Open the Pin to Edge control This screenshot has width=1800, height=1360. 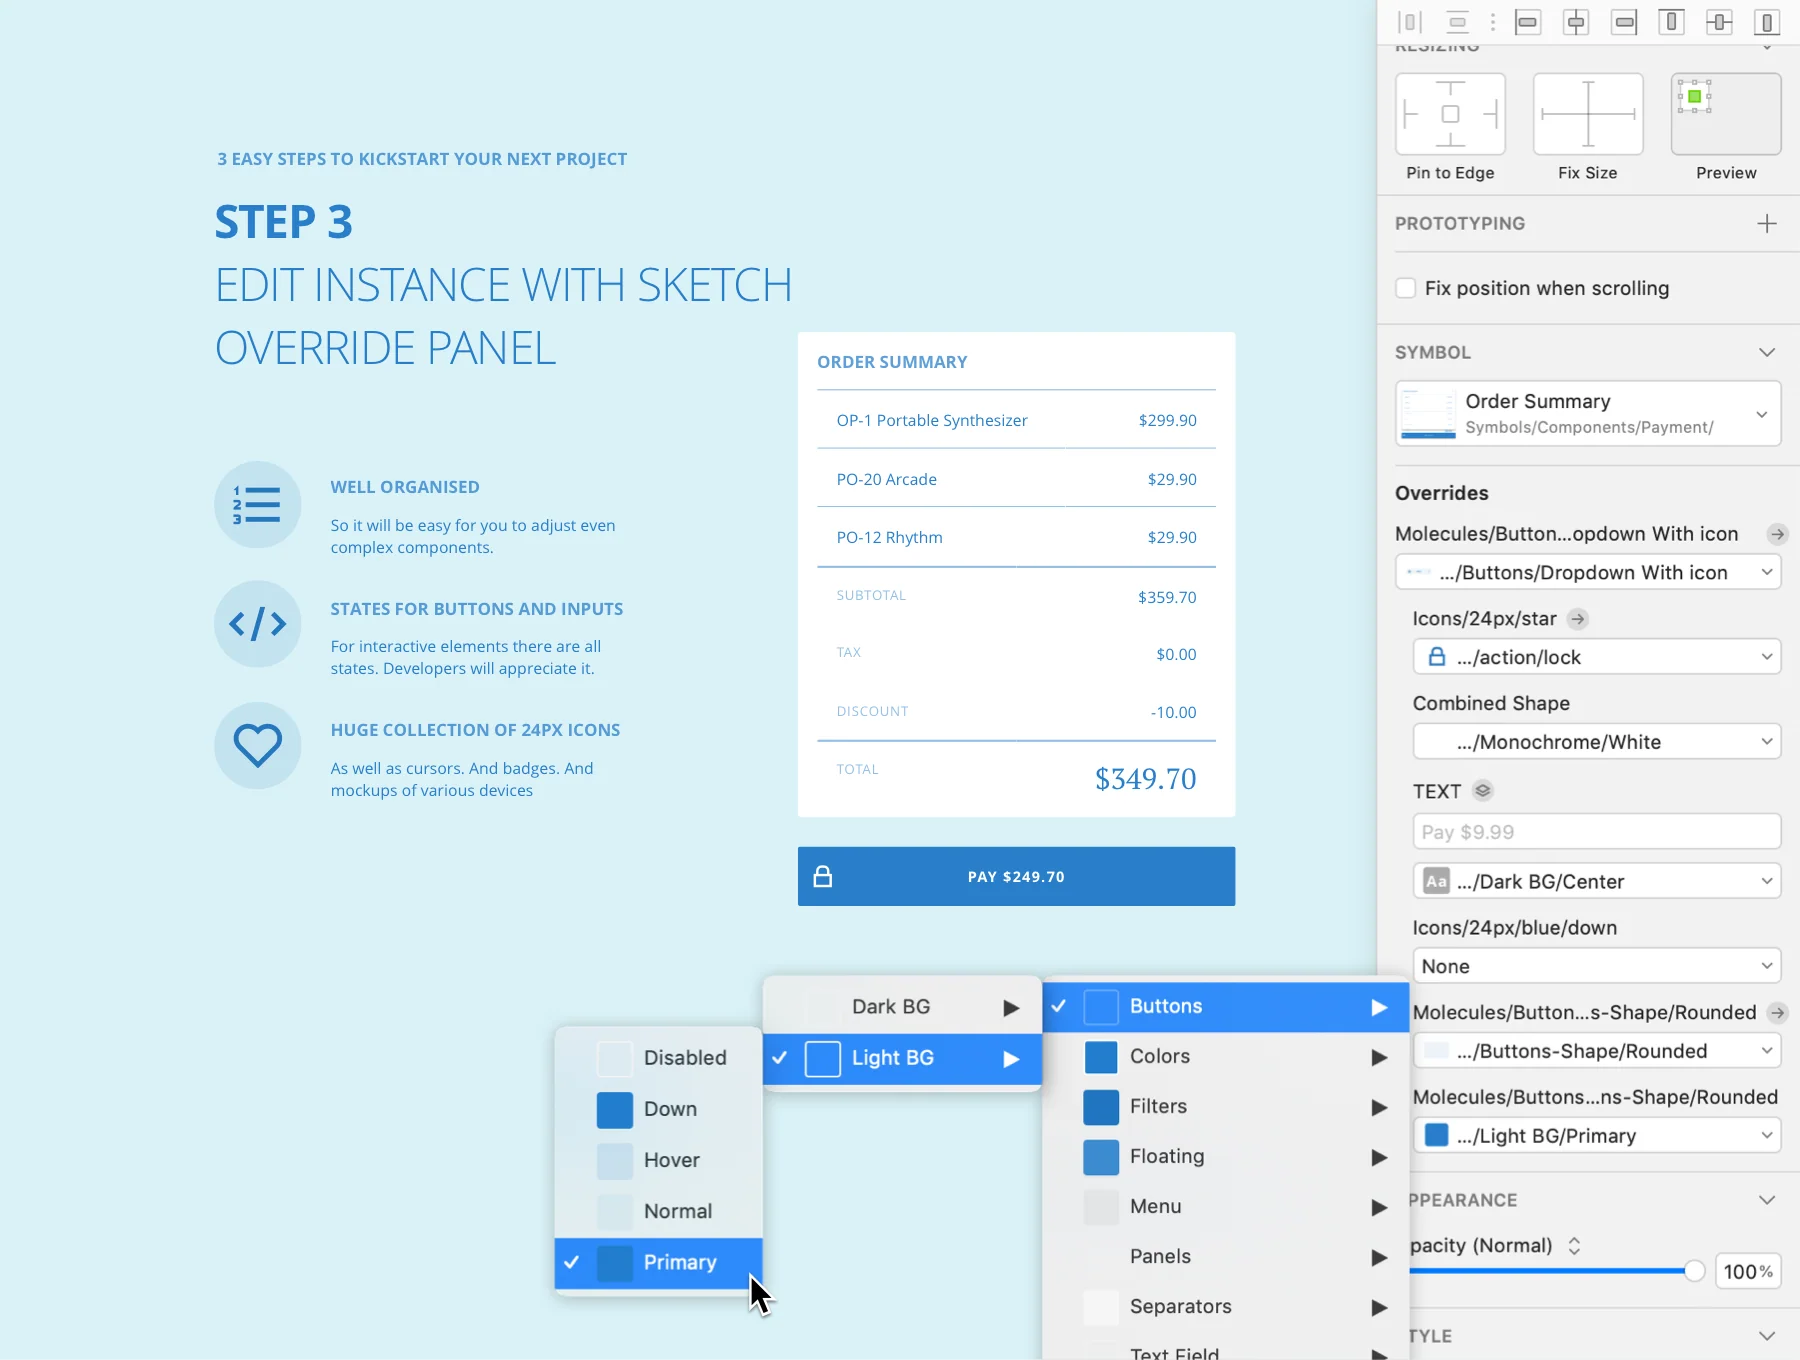pos(1450,114)
